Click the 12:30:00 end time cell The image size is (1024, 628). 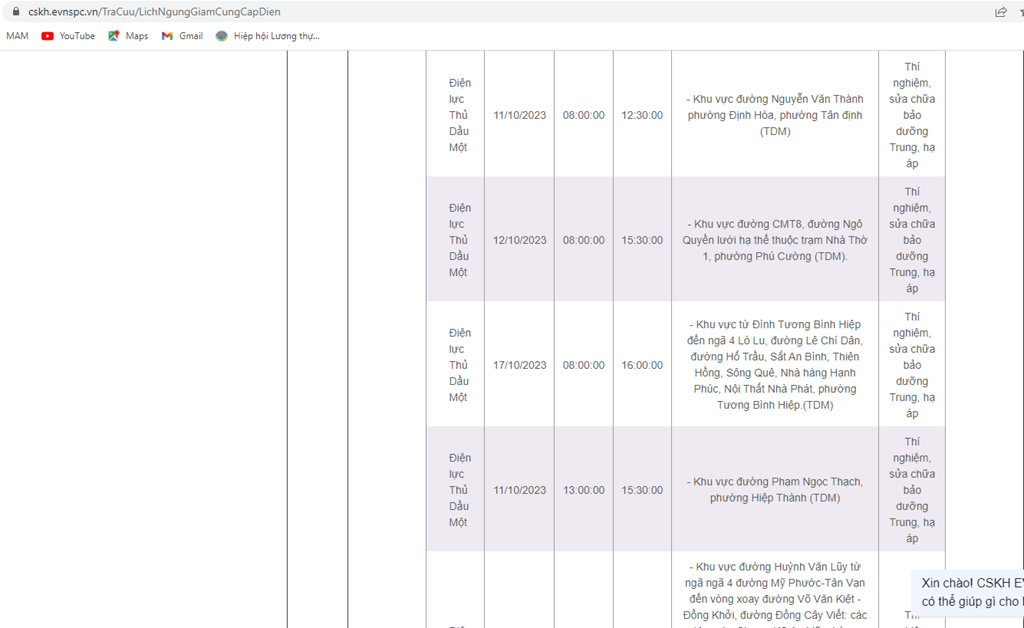pyautogui.click(x=642, y=115)
